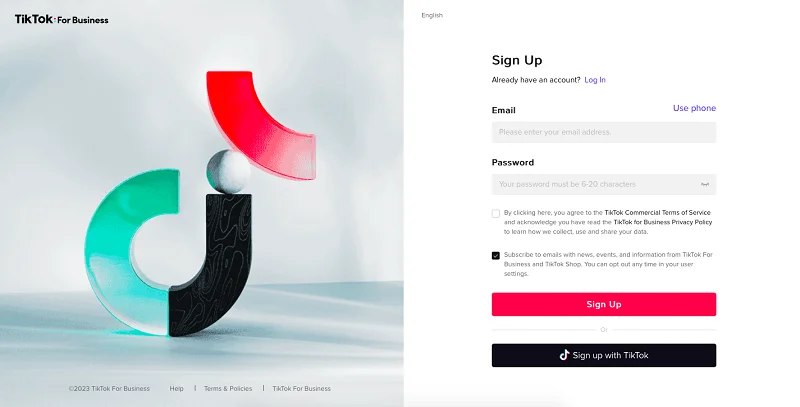
Task: Click the Sign Up page heading
Action: [x=517, y=60]
